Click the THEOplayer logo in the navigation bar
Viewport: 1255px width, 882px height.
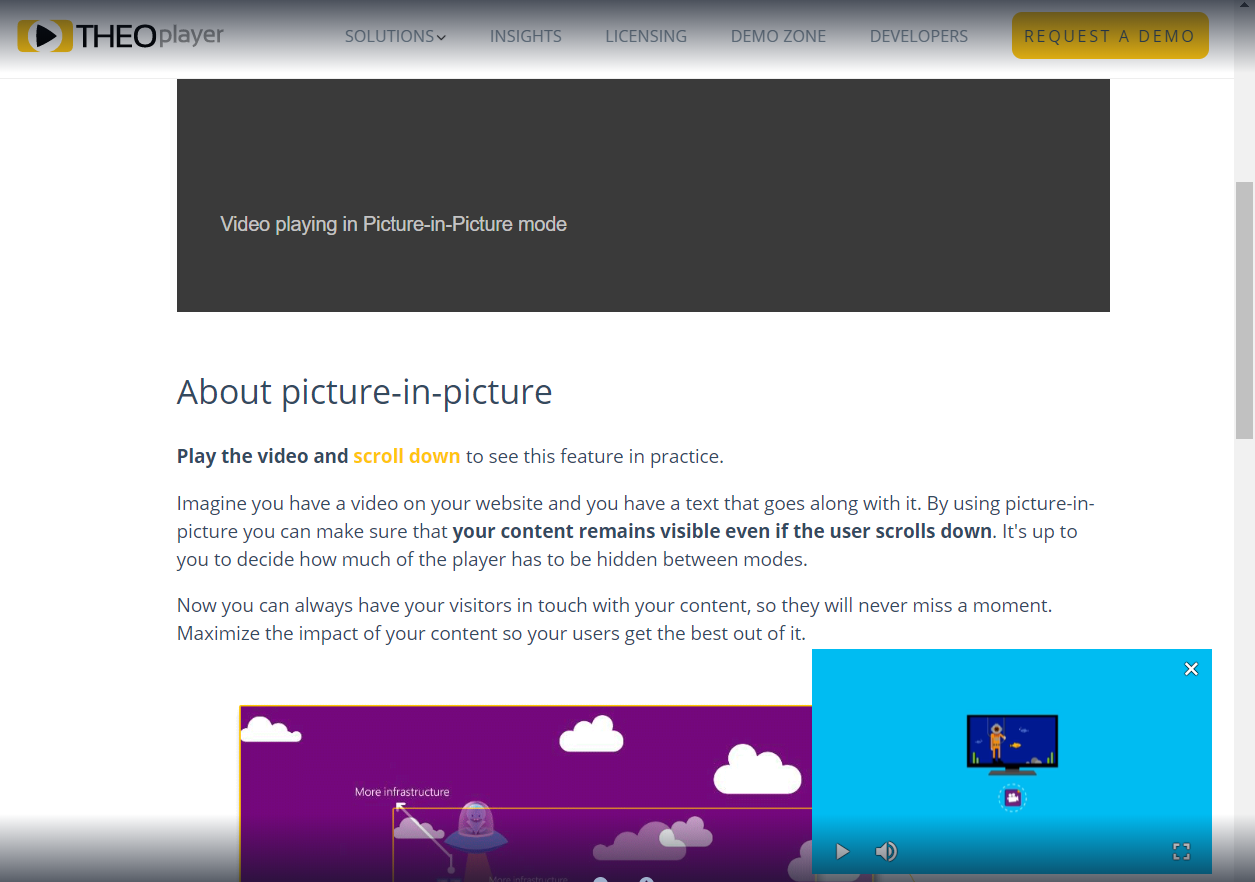120,34
